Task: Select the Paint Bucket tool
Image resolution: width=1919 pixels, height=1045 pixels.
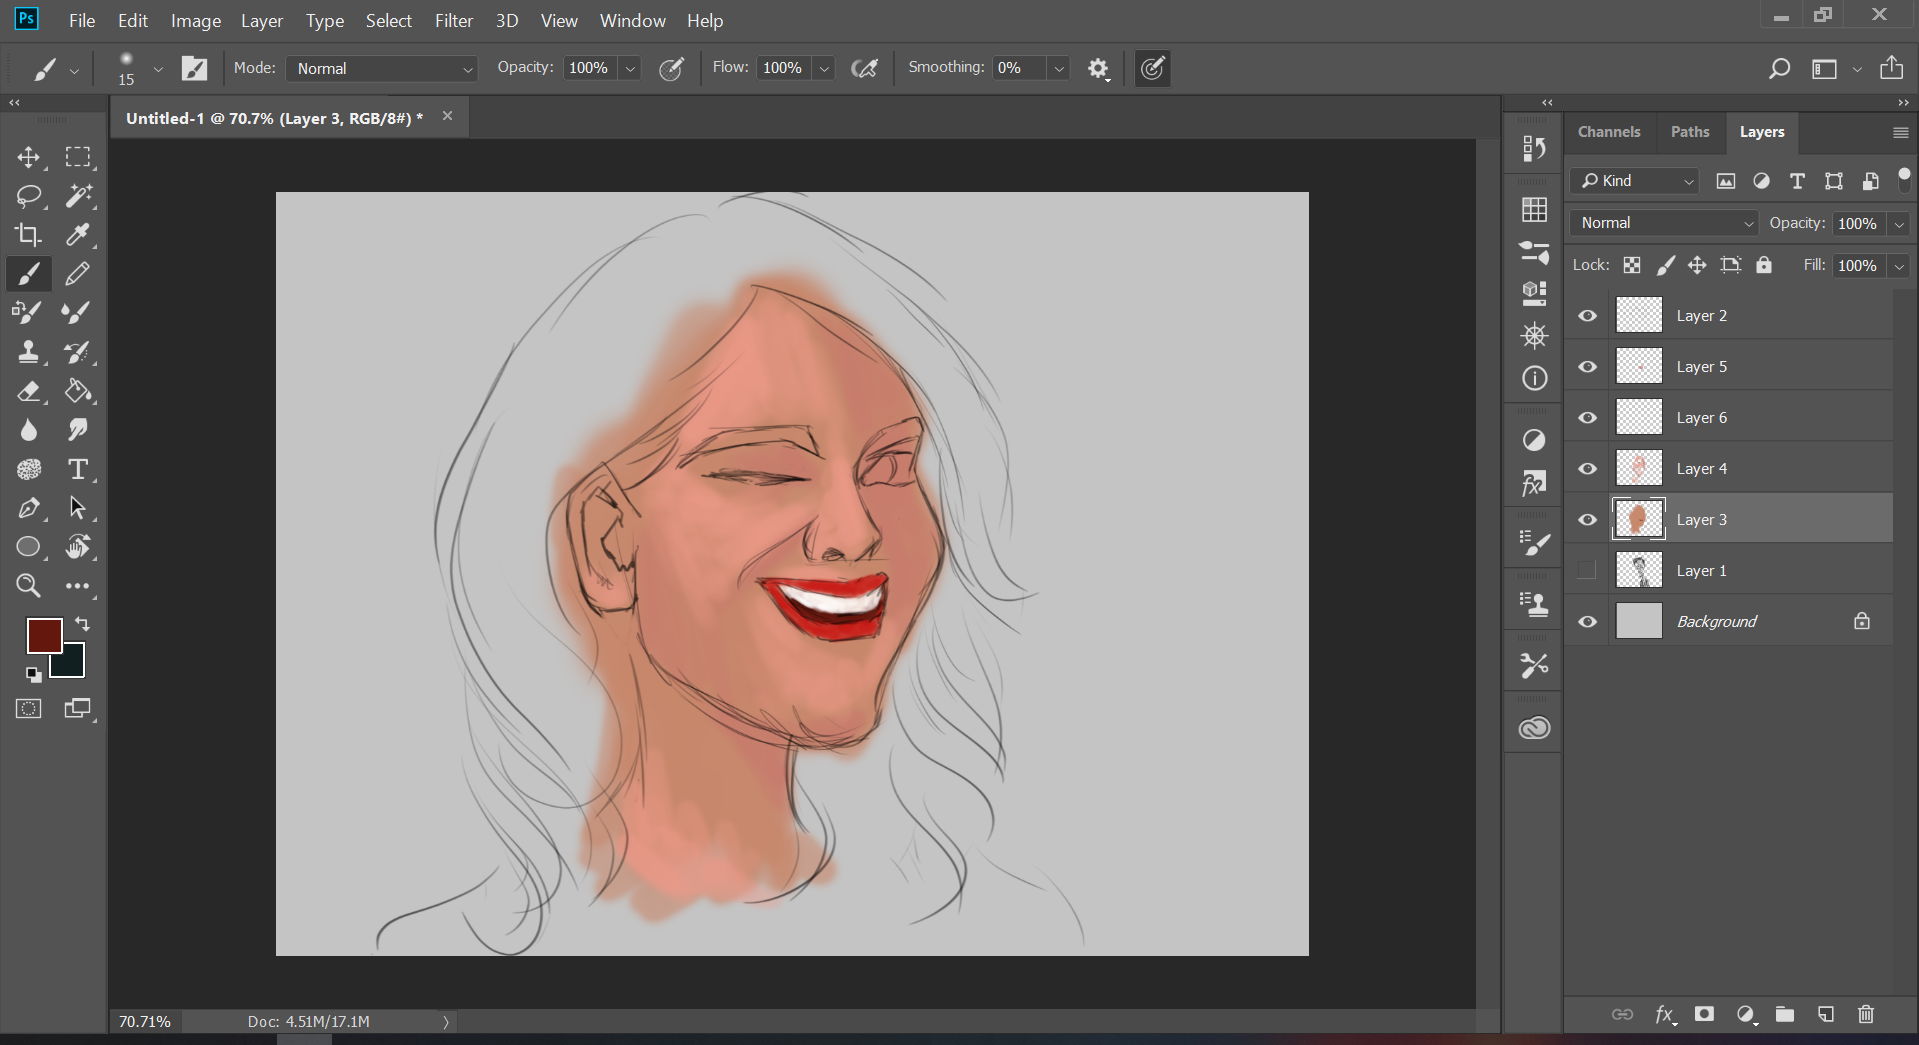Action: pyautogui.click(x=78, y=391)
